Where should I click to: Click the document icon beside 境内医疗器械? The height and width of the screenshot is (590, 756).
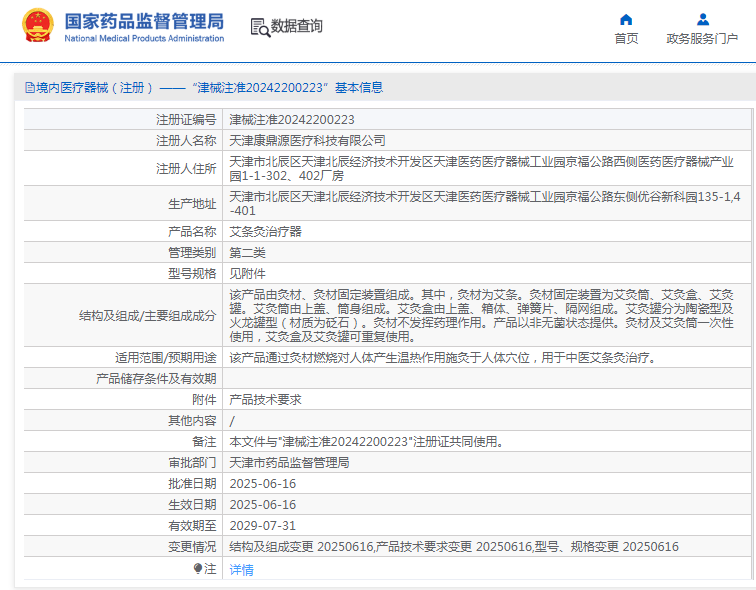[x=30, y=88]
